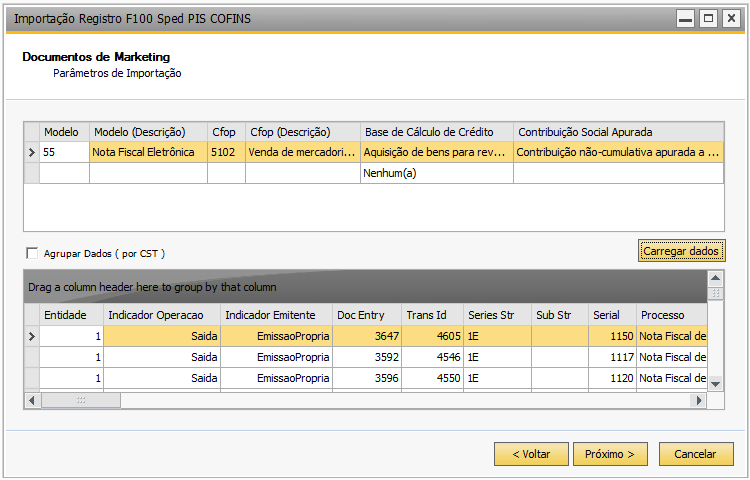Select the Trans Id cell 4550
The width and height of the screenshot is (750, 480).
[432, 378]
